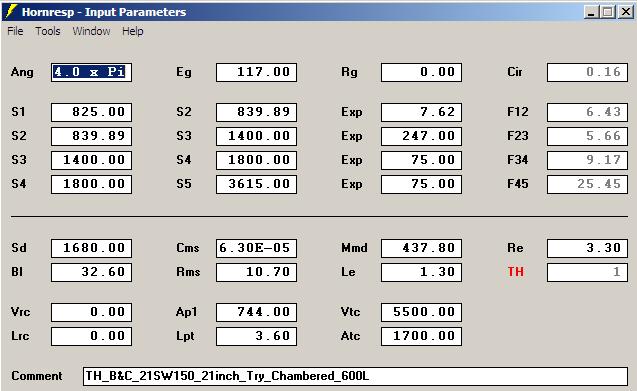Click the S2 field in the F12 row

(x=256, y=112)
